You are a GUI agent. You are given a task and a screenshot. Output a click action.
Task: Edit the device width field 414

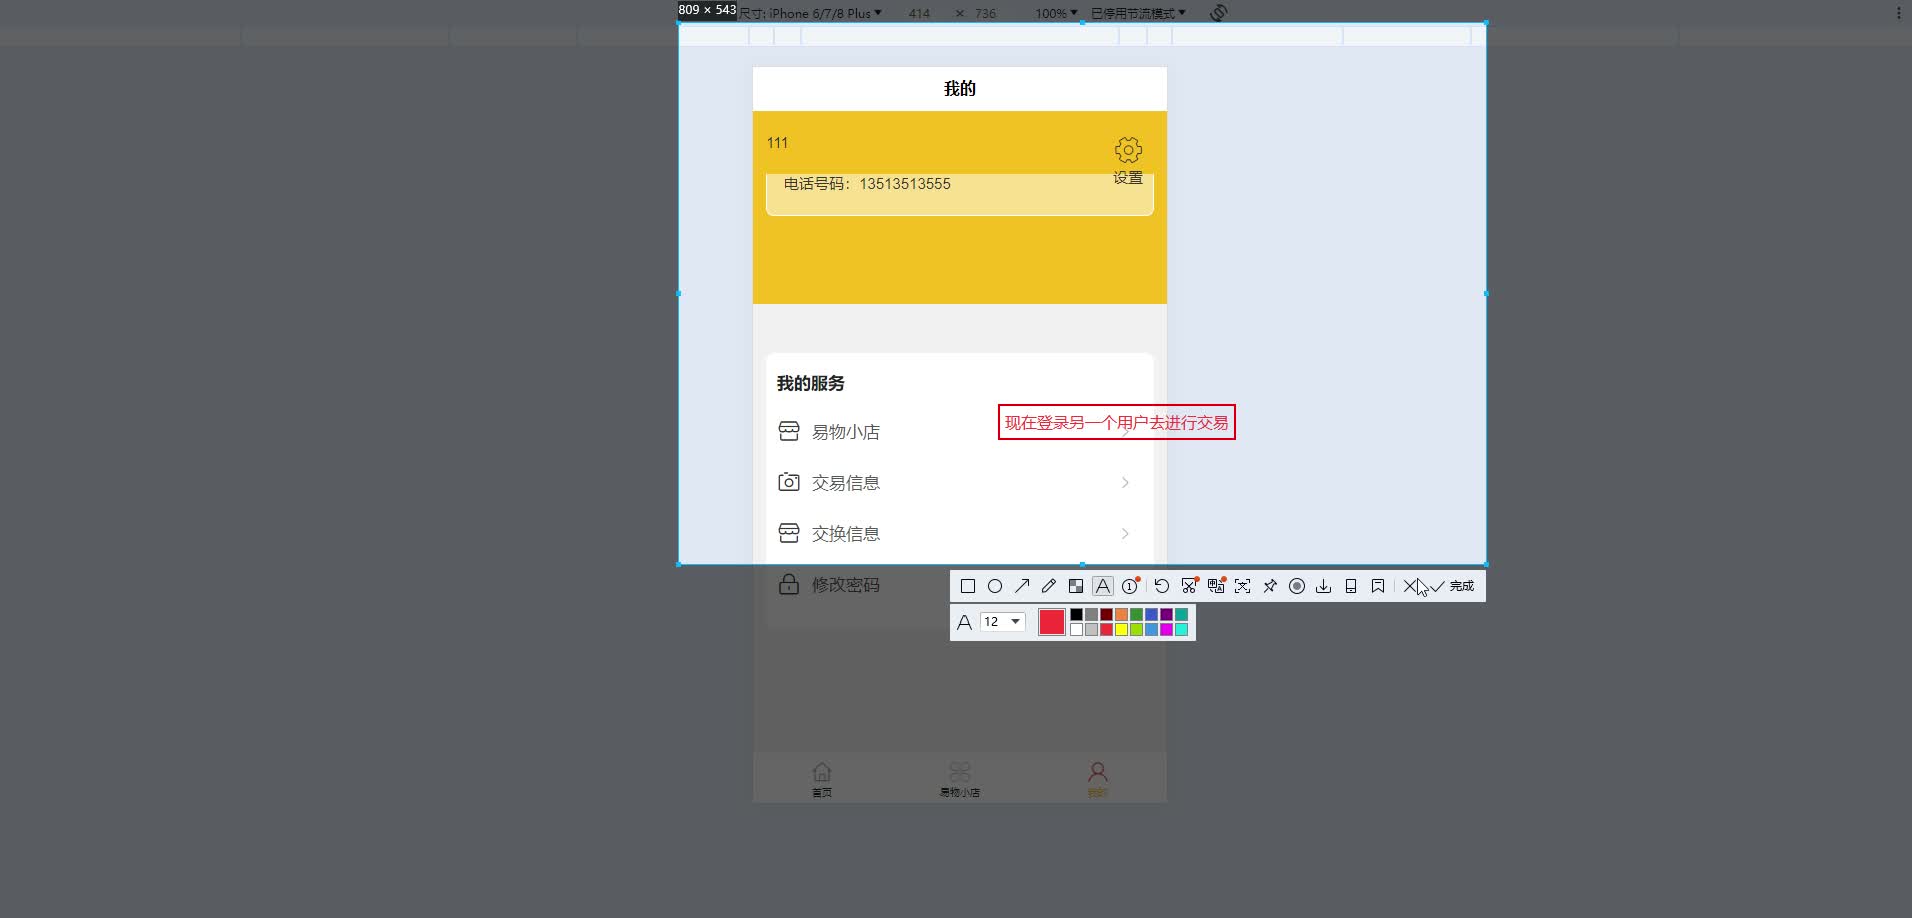[919, 13]
